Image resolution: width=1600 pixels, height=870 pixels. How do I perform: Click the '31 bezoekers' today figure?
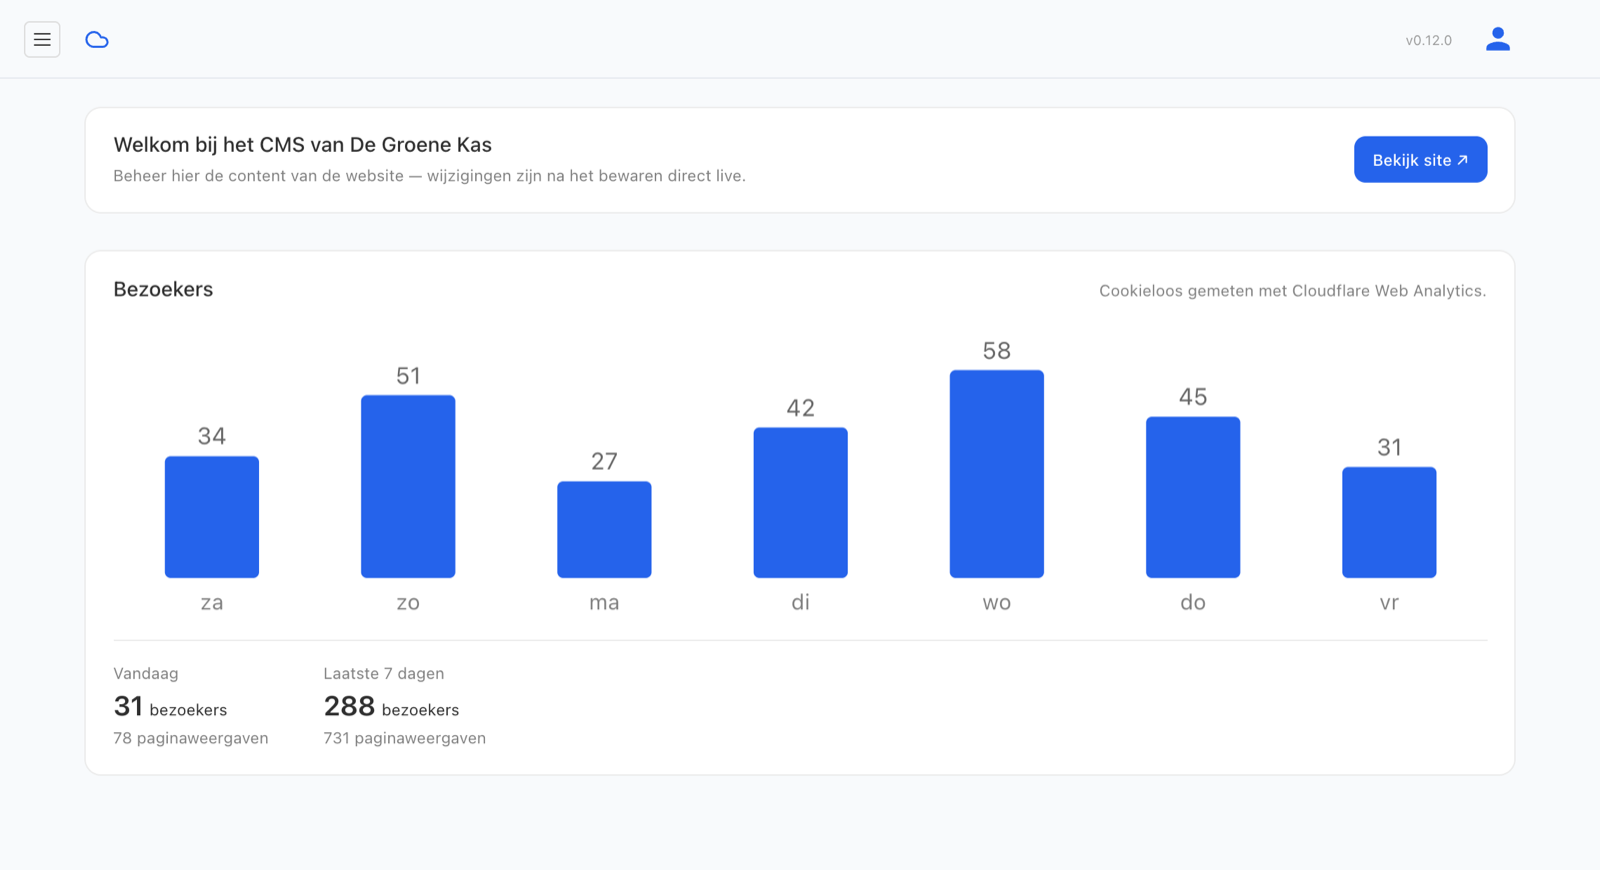pos(170,707)
